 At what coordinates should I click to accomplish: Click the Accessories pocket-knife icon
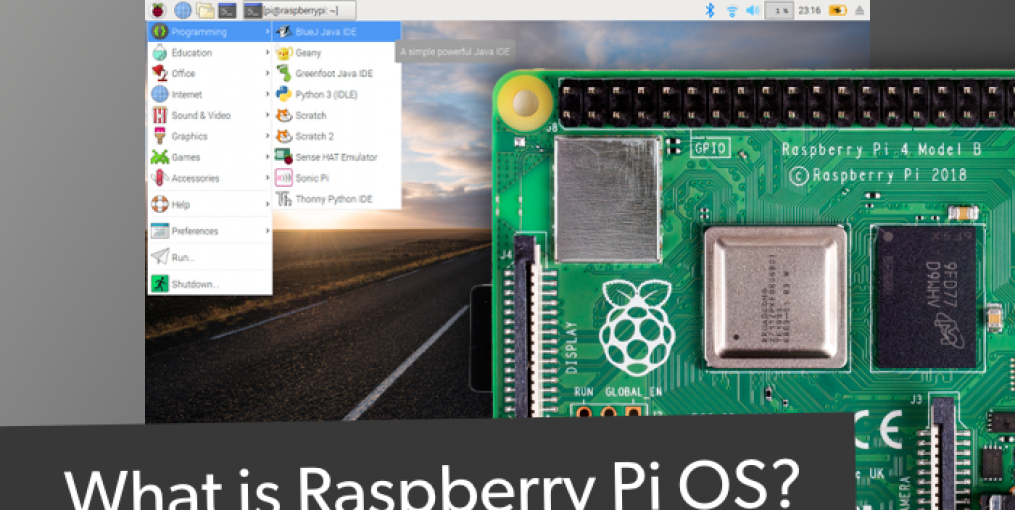pos(160,178)
